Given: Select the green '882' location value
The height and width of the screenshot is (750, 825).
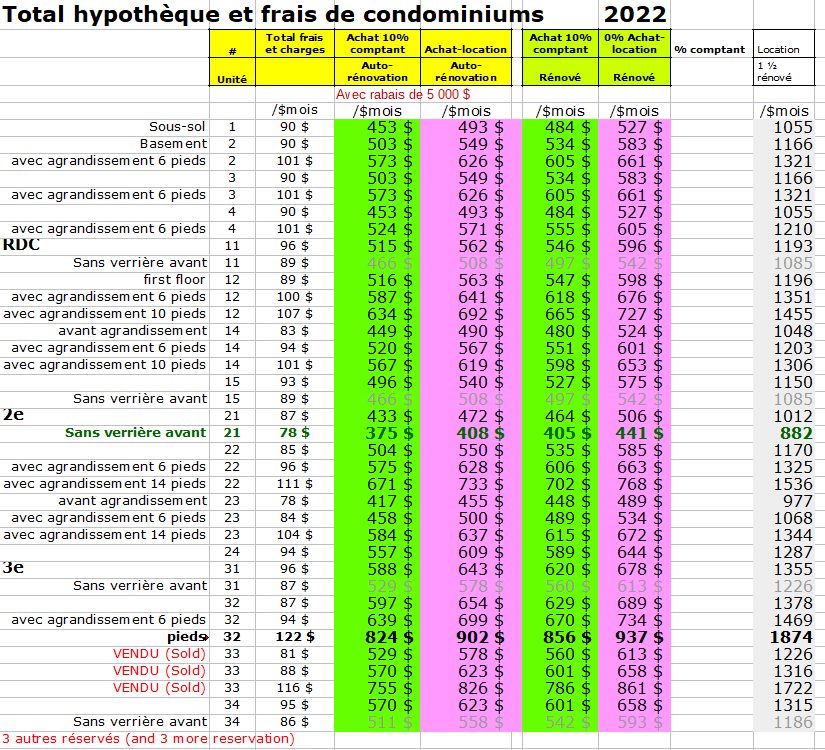Looking at the screenshot, I should coord(796,433).
